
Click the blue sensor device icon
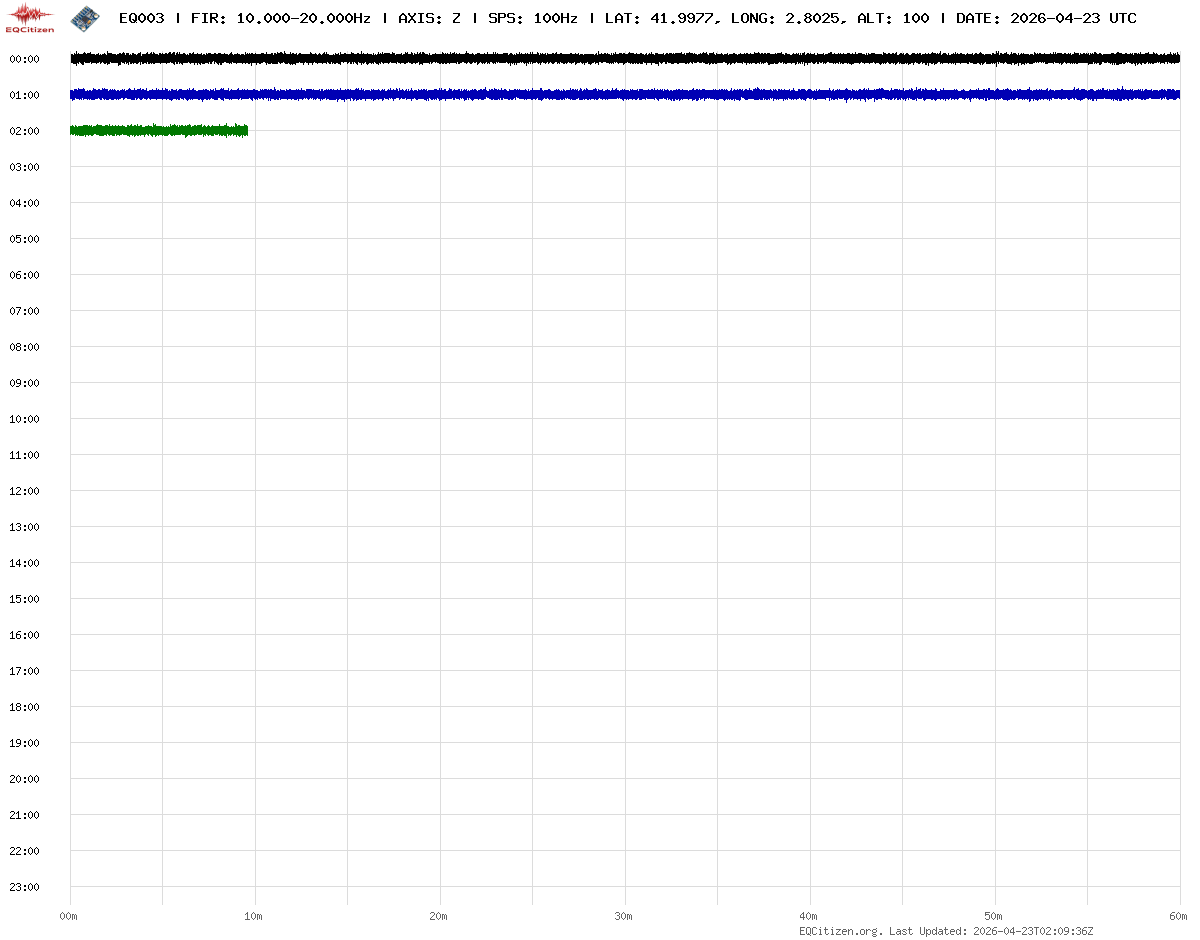tap(85, 17)
